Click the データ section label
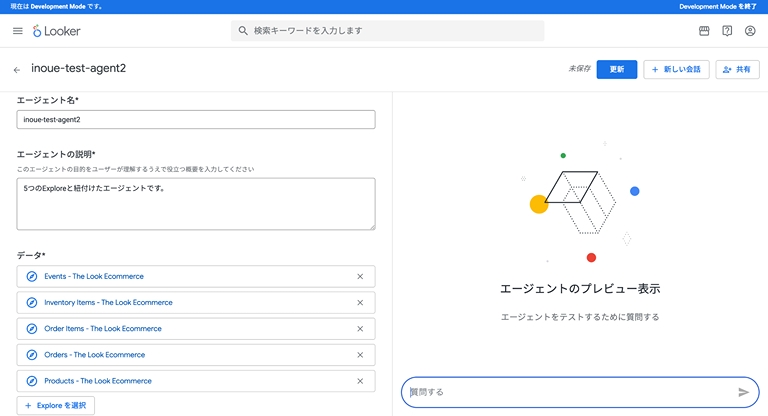768x416 pixels. [x=31, y=255]
